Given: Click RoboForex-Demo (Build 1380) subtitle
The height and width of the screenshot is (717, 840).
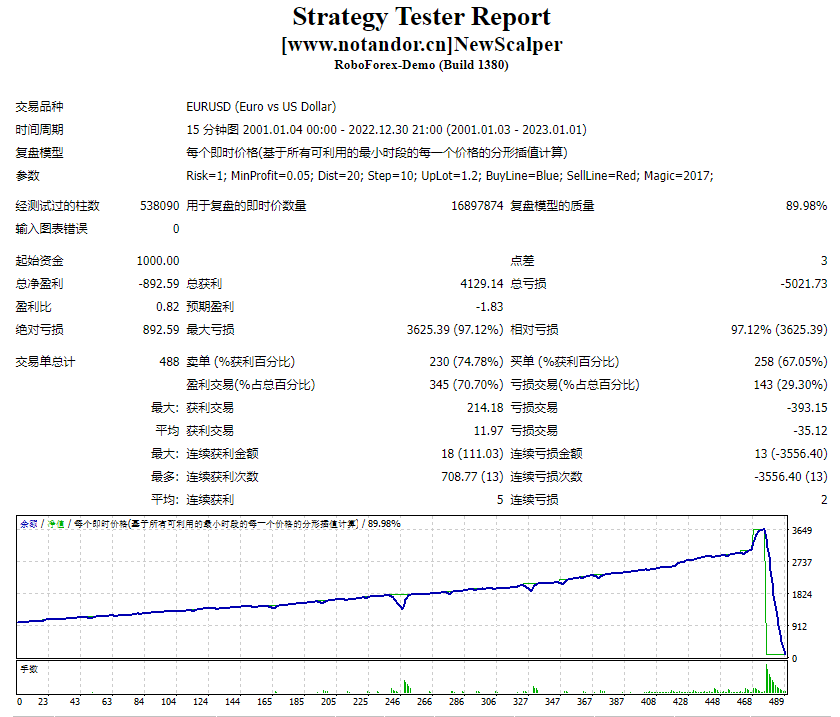Looking at the screenshot, I should pyautogui.click(x=421, y=65).
